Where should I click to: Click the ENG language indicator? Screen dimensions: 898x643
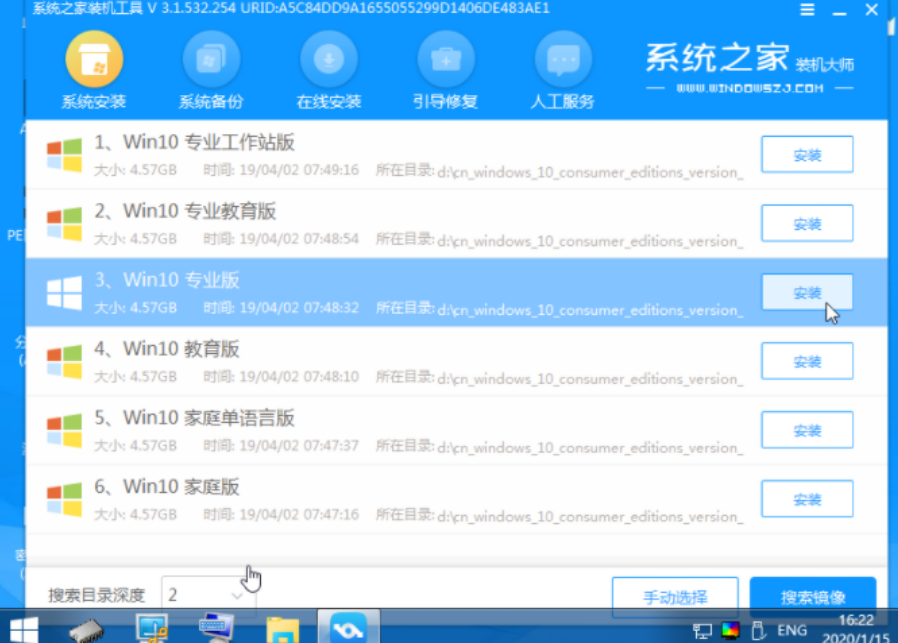(x=792, y=630)
